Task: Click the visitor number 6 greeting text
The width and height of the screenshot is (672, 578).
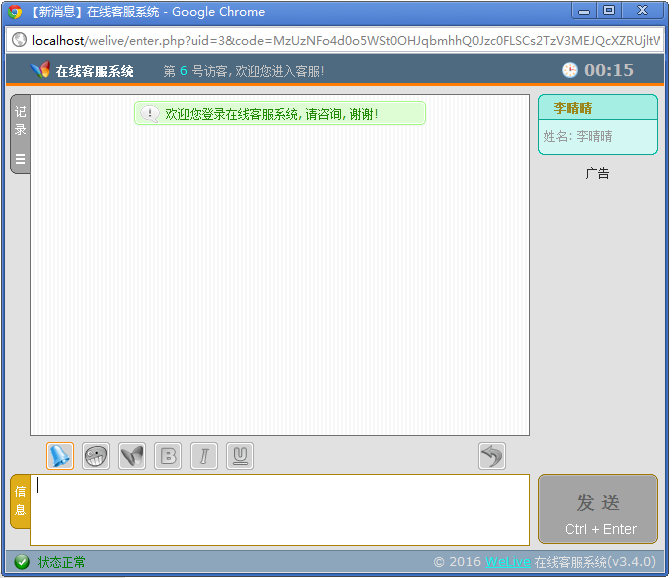Action: [x=243, y=71]
